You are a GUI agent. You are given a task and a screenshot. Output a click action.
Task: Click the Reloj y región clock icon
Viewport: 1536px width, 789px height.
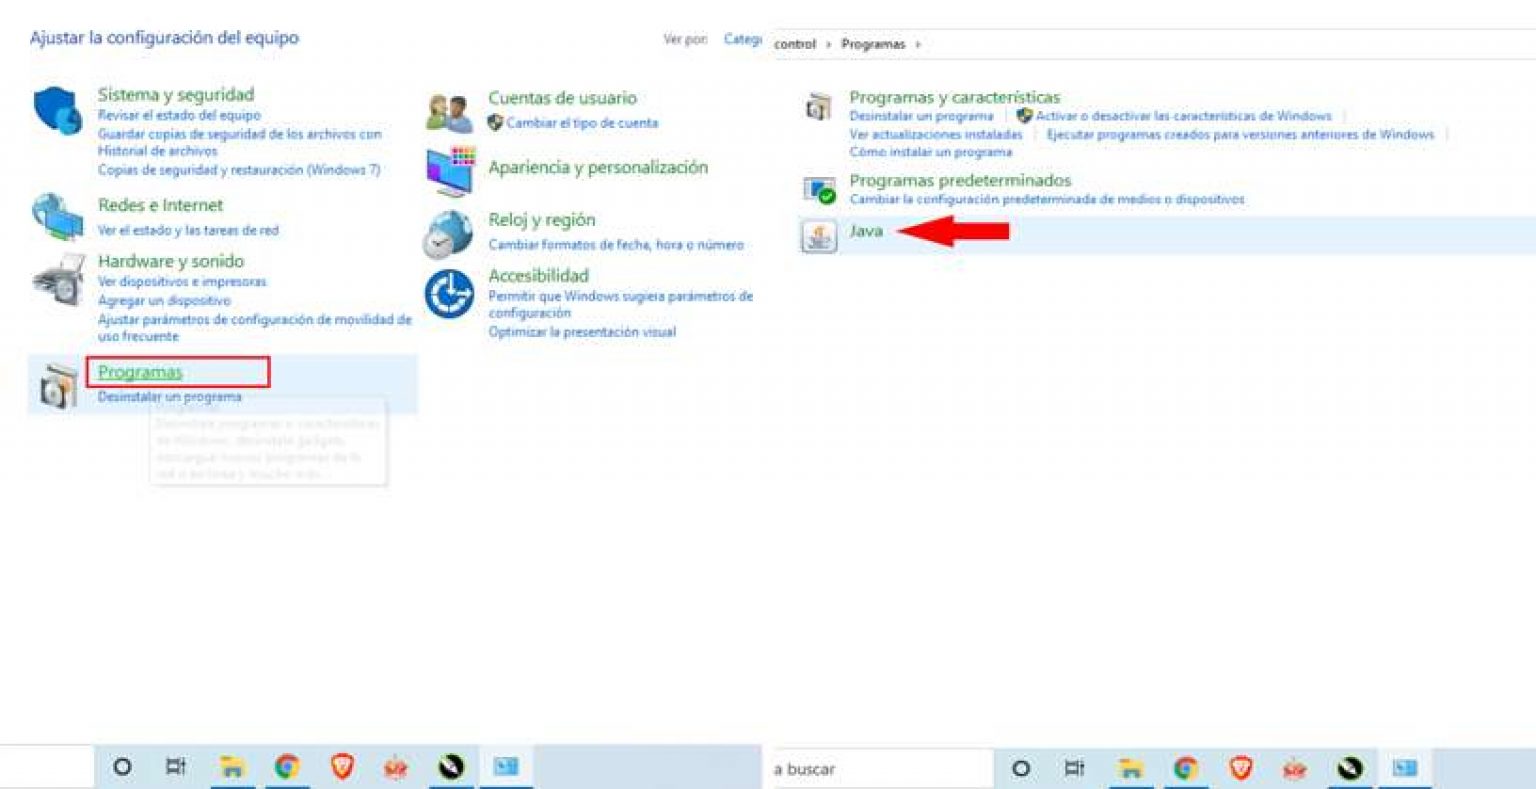pyautogui.click(x=448, y=234)
